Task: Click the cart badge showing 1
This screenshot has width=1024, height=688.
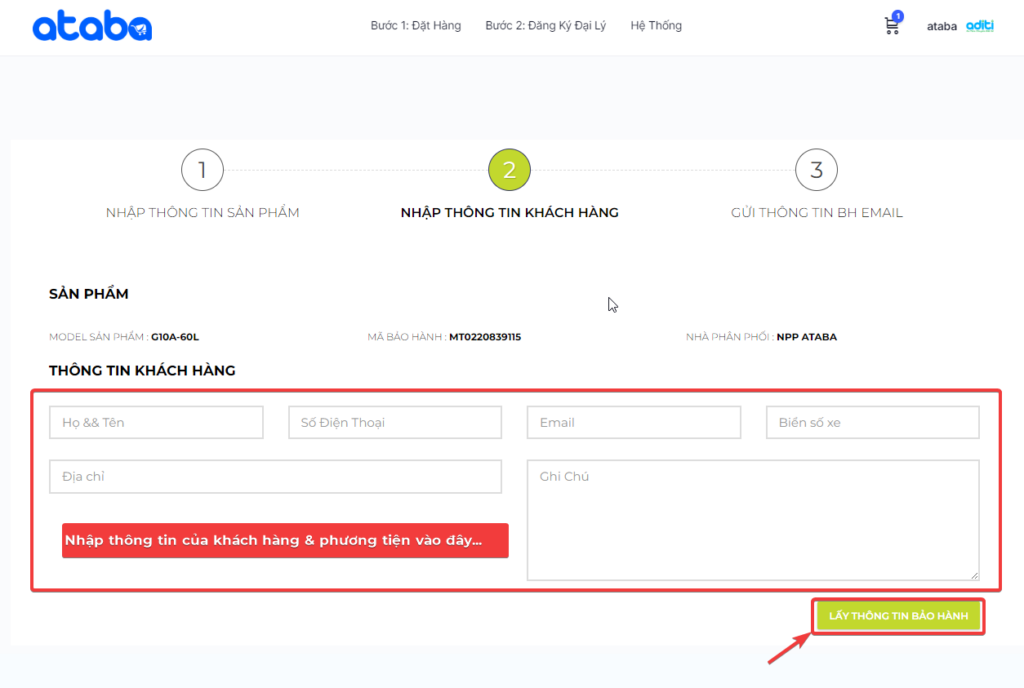Action: (x=897, y=16)
